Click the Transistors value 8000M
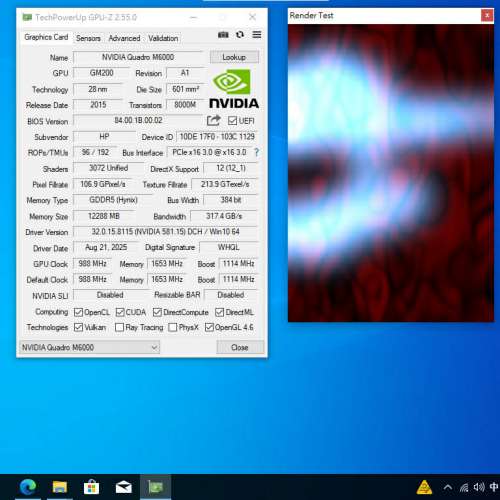 185,105
